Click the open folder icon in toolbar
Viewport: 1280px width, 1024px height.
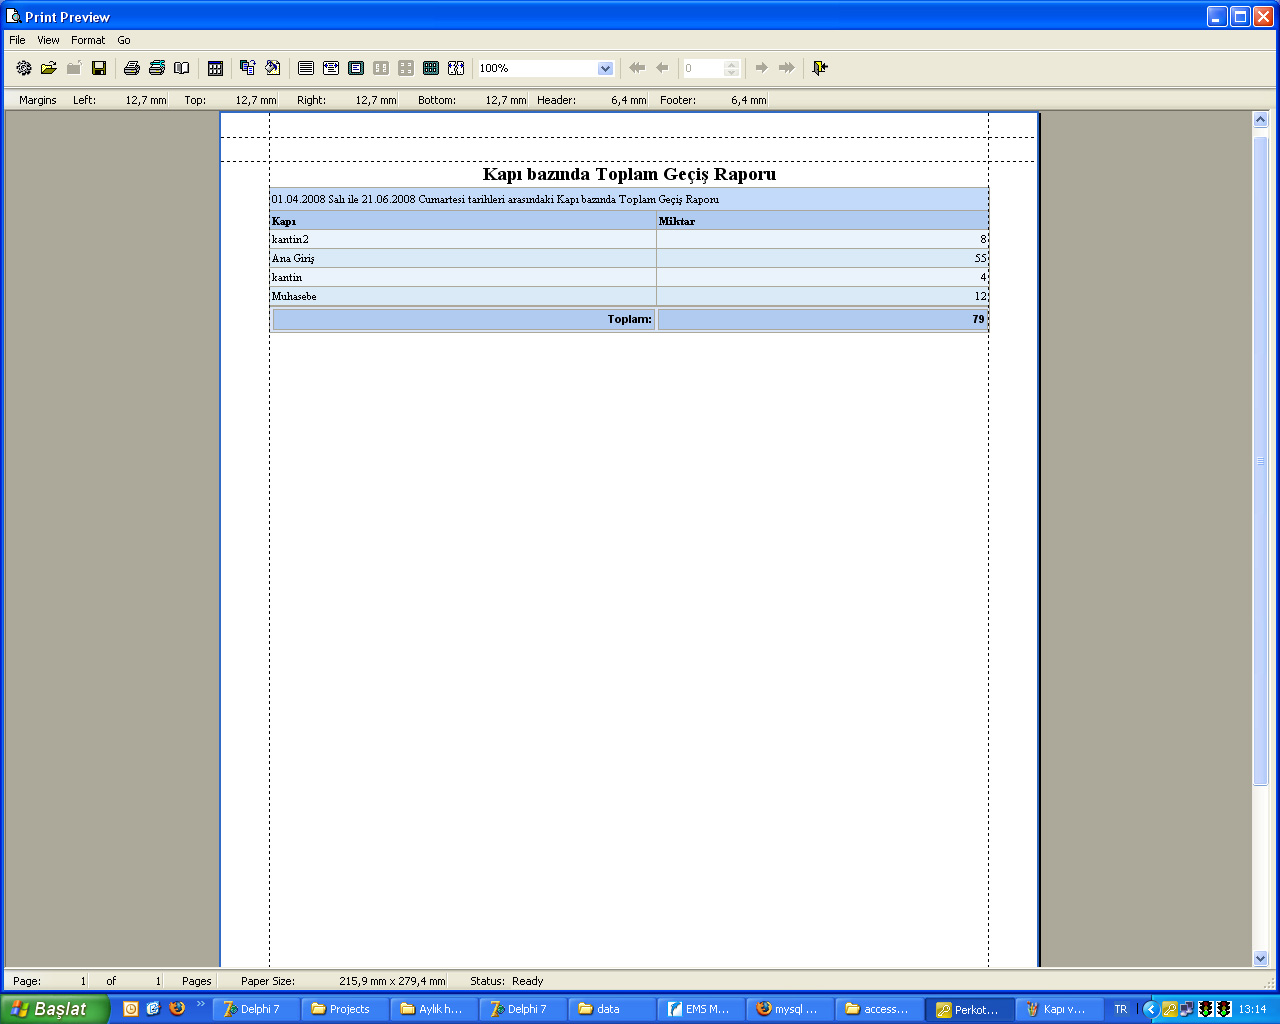(x=48, y=68)
